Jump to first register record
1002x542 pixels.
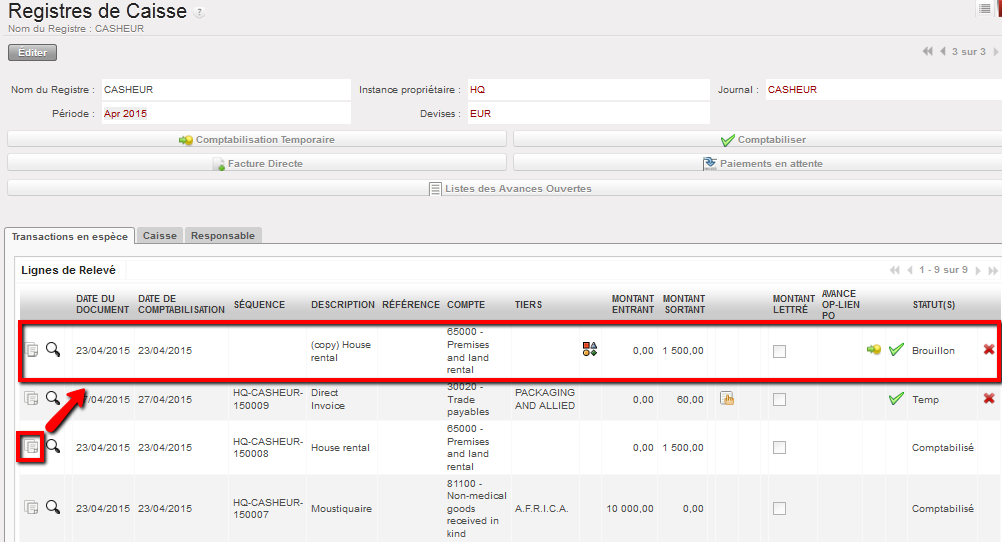tap(928, 52)
